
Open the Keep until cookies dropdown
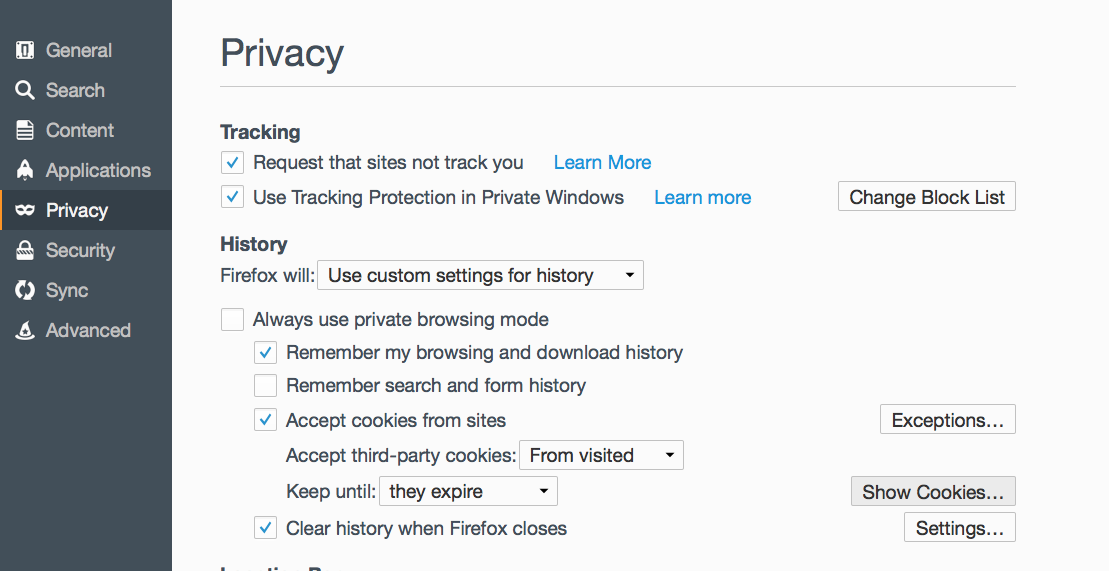[467, 492]
